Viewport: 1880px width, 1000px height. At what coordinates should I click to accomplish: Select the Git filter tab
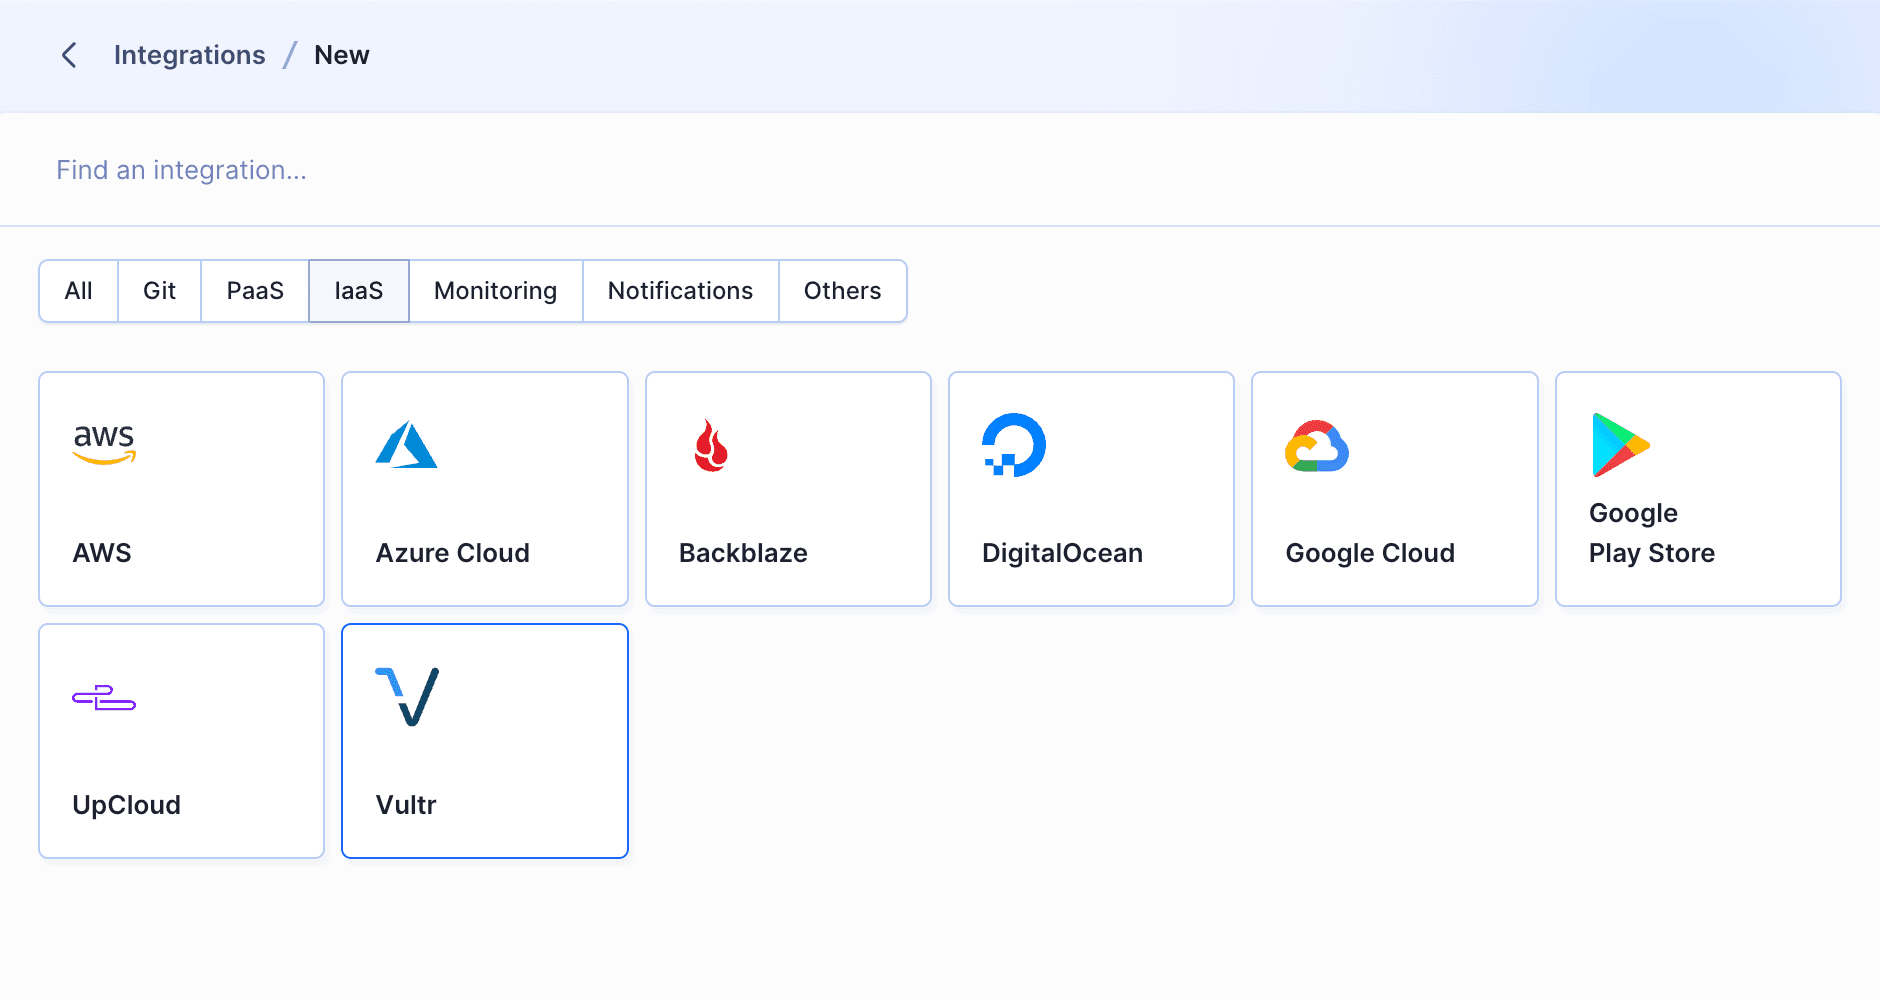(160, 291)
